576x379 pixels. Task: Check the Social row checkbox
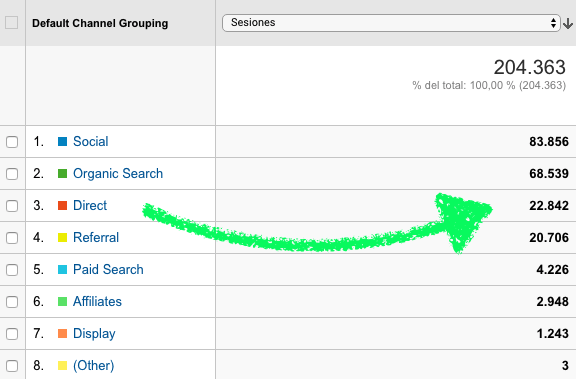click(12, 142)
